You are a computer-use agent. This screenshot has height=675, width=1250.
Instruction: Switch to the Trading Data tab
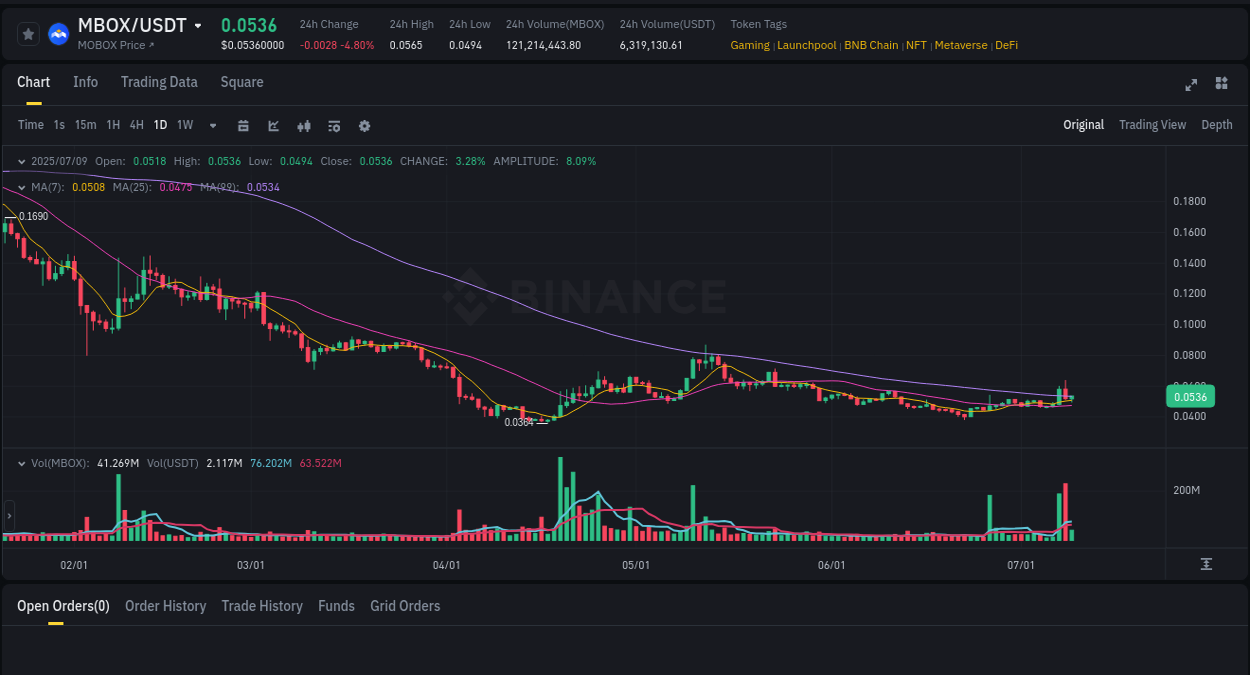pos(159,82)
